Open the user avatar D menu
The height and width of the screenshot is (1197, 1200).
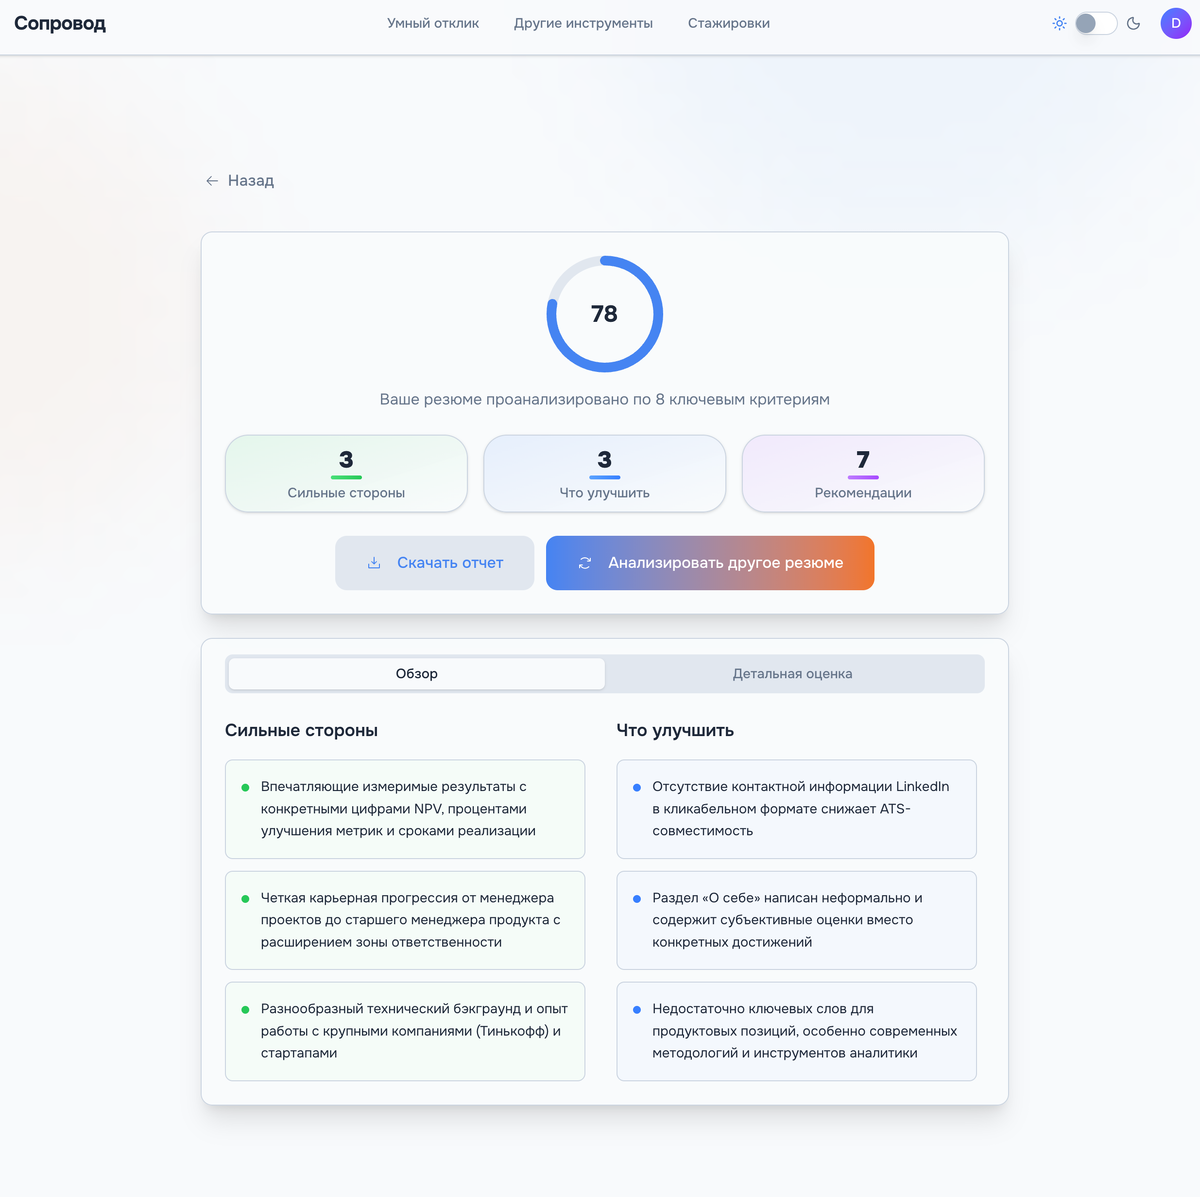pos(1176,23)
